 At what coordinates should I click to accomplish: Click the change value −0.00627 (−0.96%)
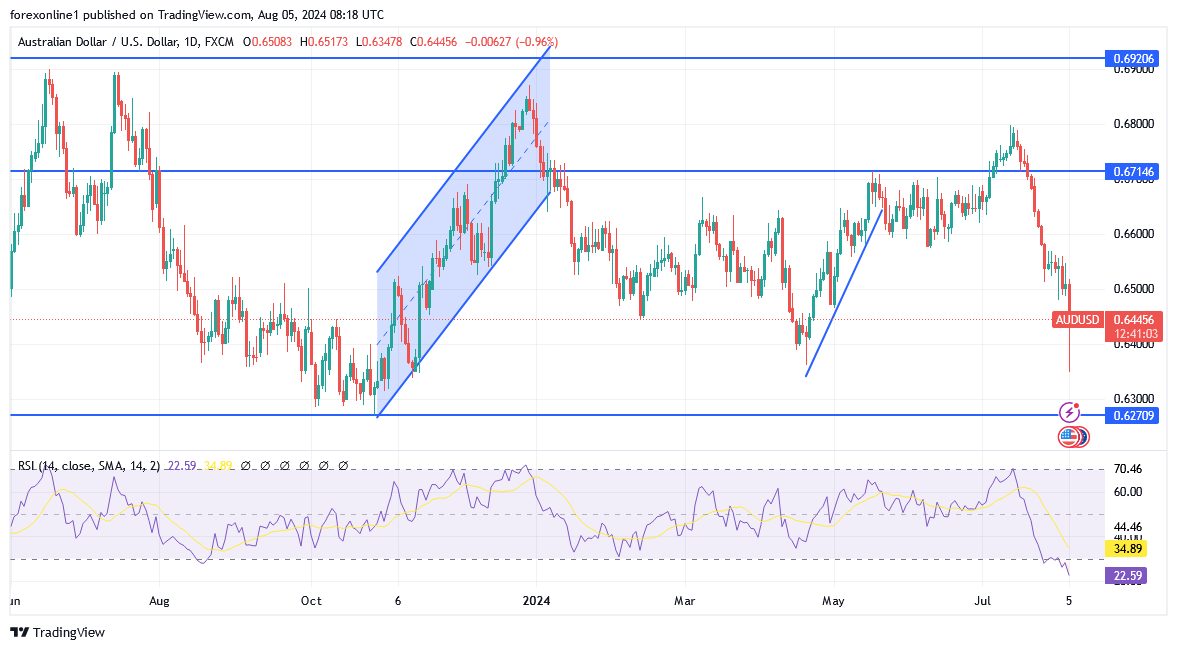512,42
